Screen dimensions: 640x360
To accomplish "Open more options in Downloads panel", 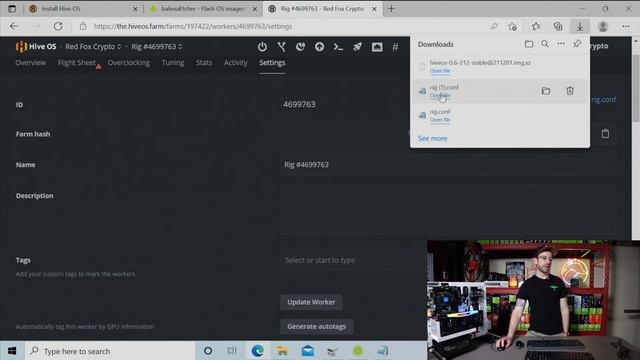I will (x=561, y=44).
